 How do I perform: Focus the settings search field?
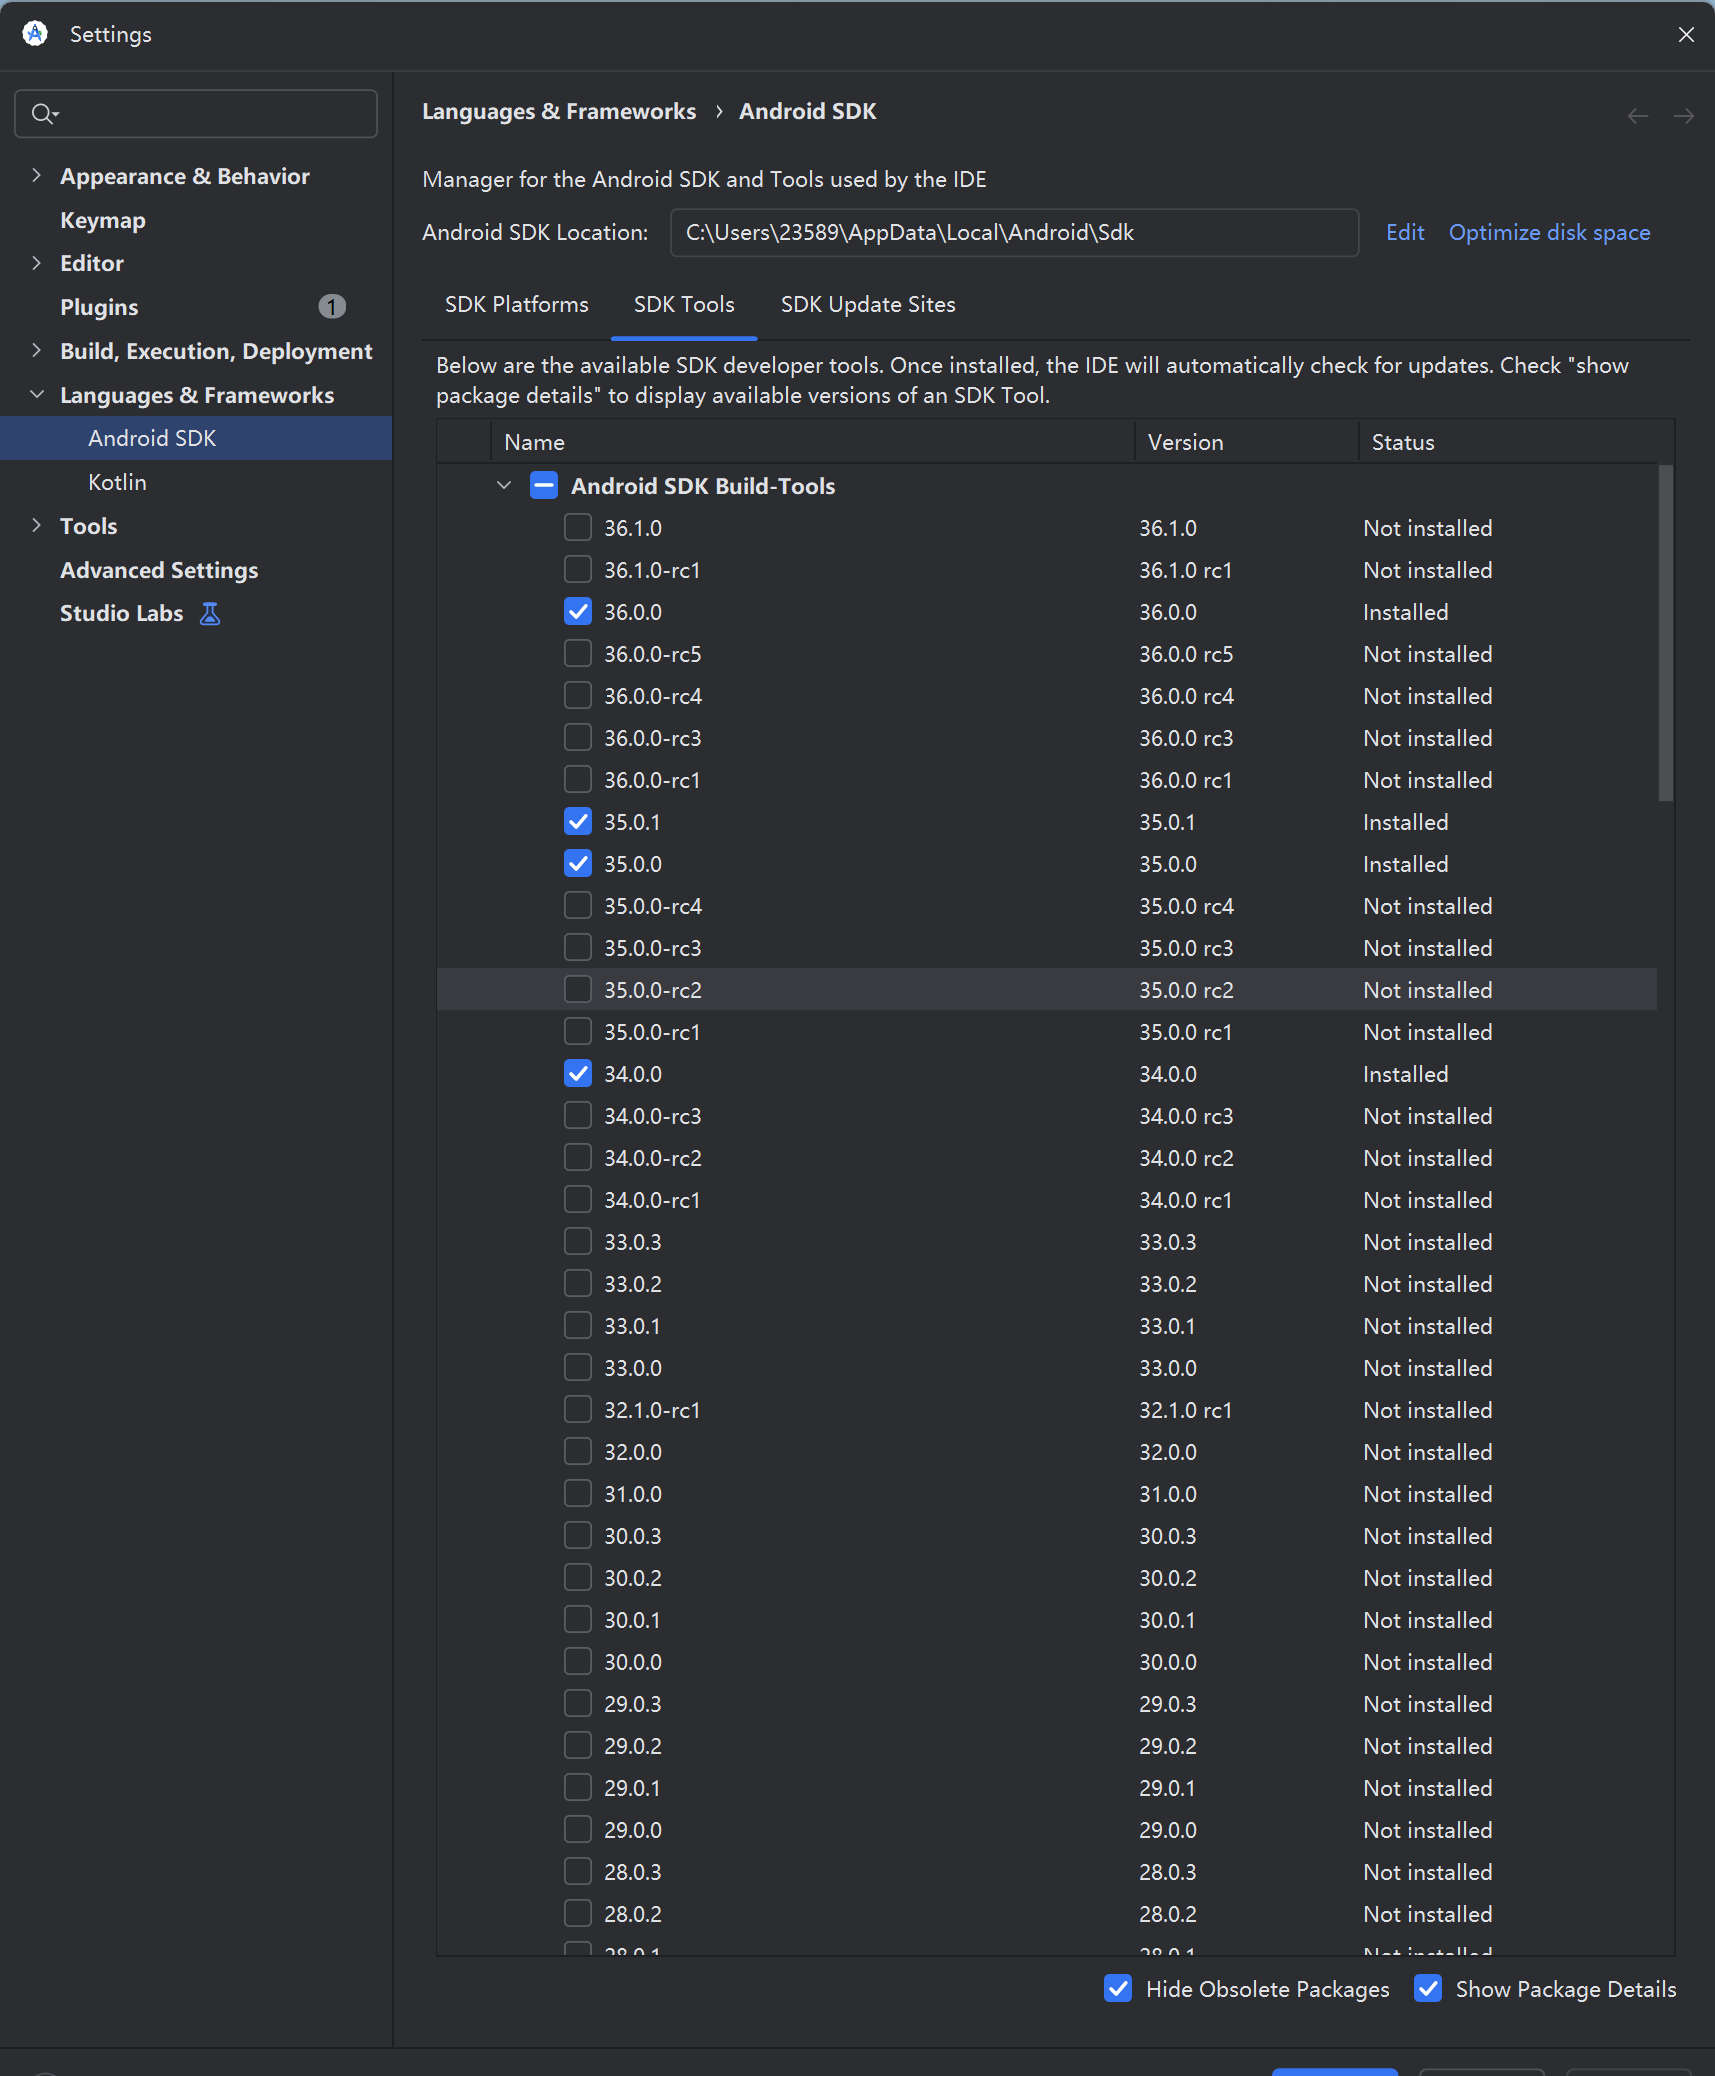click(196, 114)
